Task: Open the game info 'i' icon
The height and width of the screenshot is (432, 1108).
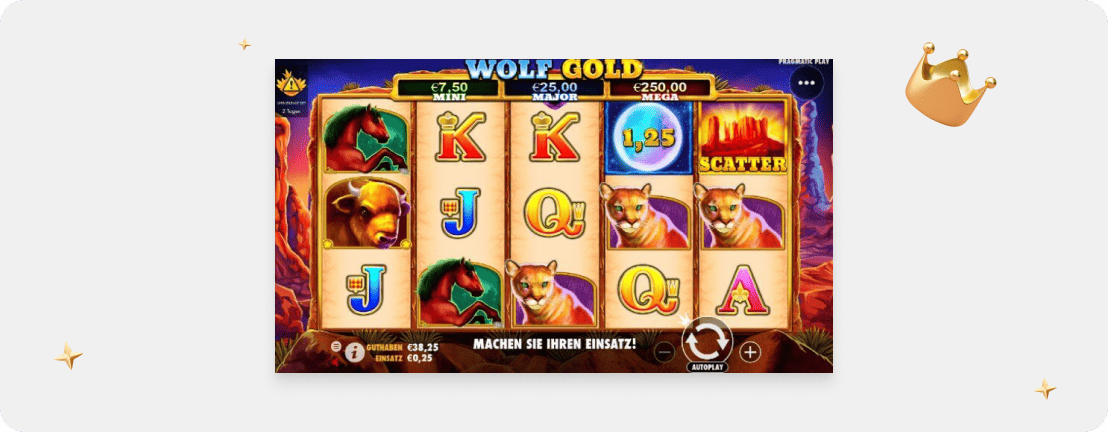Action: point(355,353)
